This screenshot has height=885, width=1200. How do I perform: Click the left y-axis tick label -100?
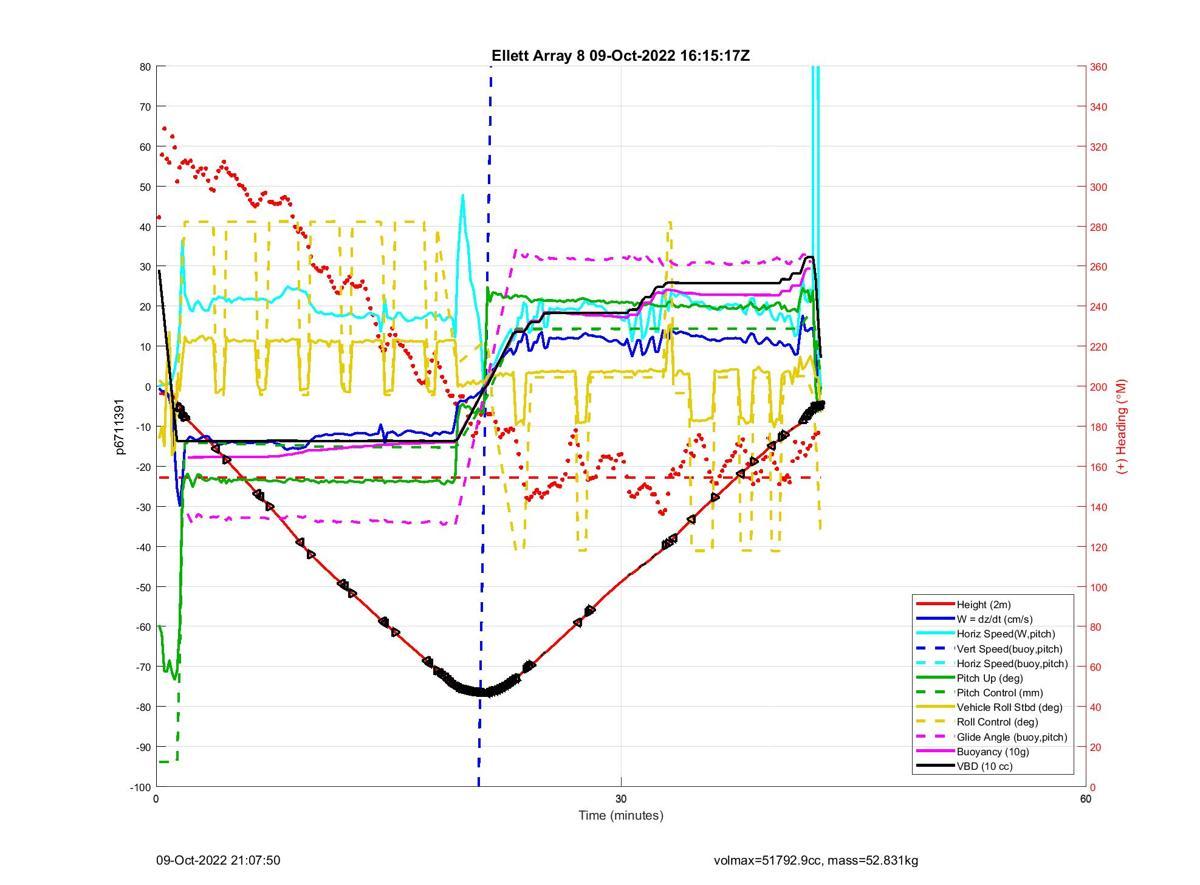click(x=140, y=787)
